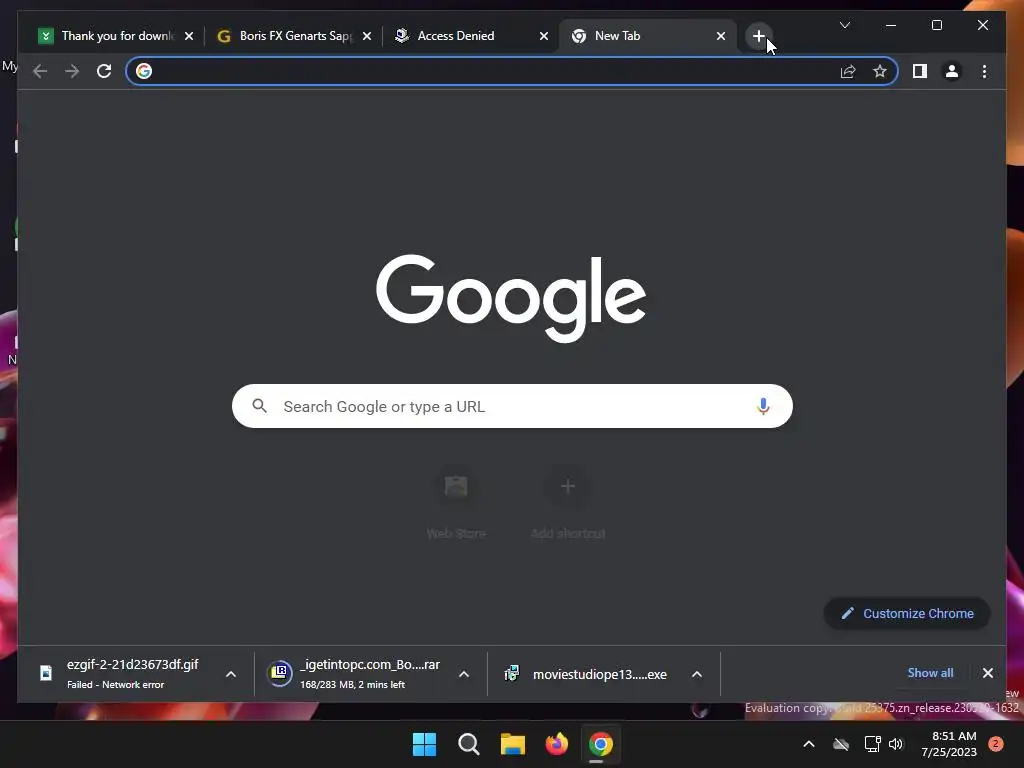Reload the current page
This screenshot has height=768, width=1024.
pos(104,71)
